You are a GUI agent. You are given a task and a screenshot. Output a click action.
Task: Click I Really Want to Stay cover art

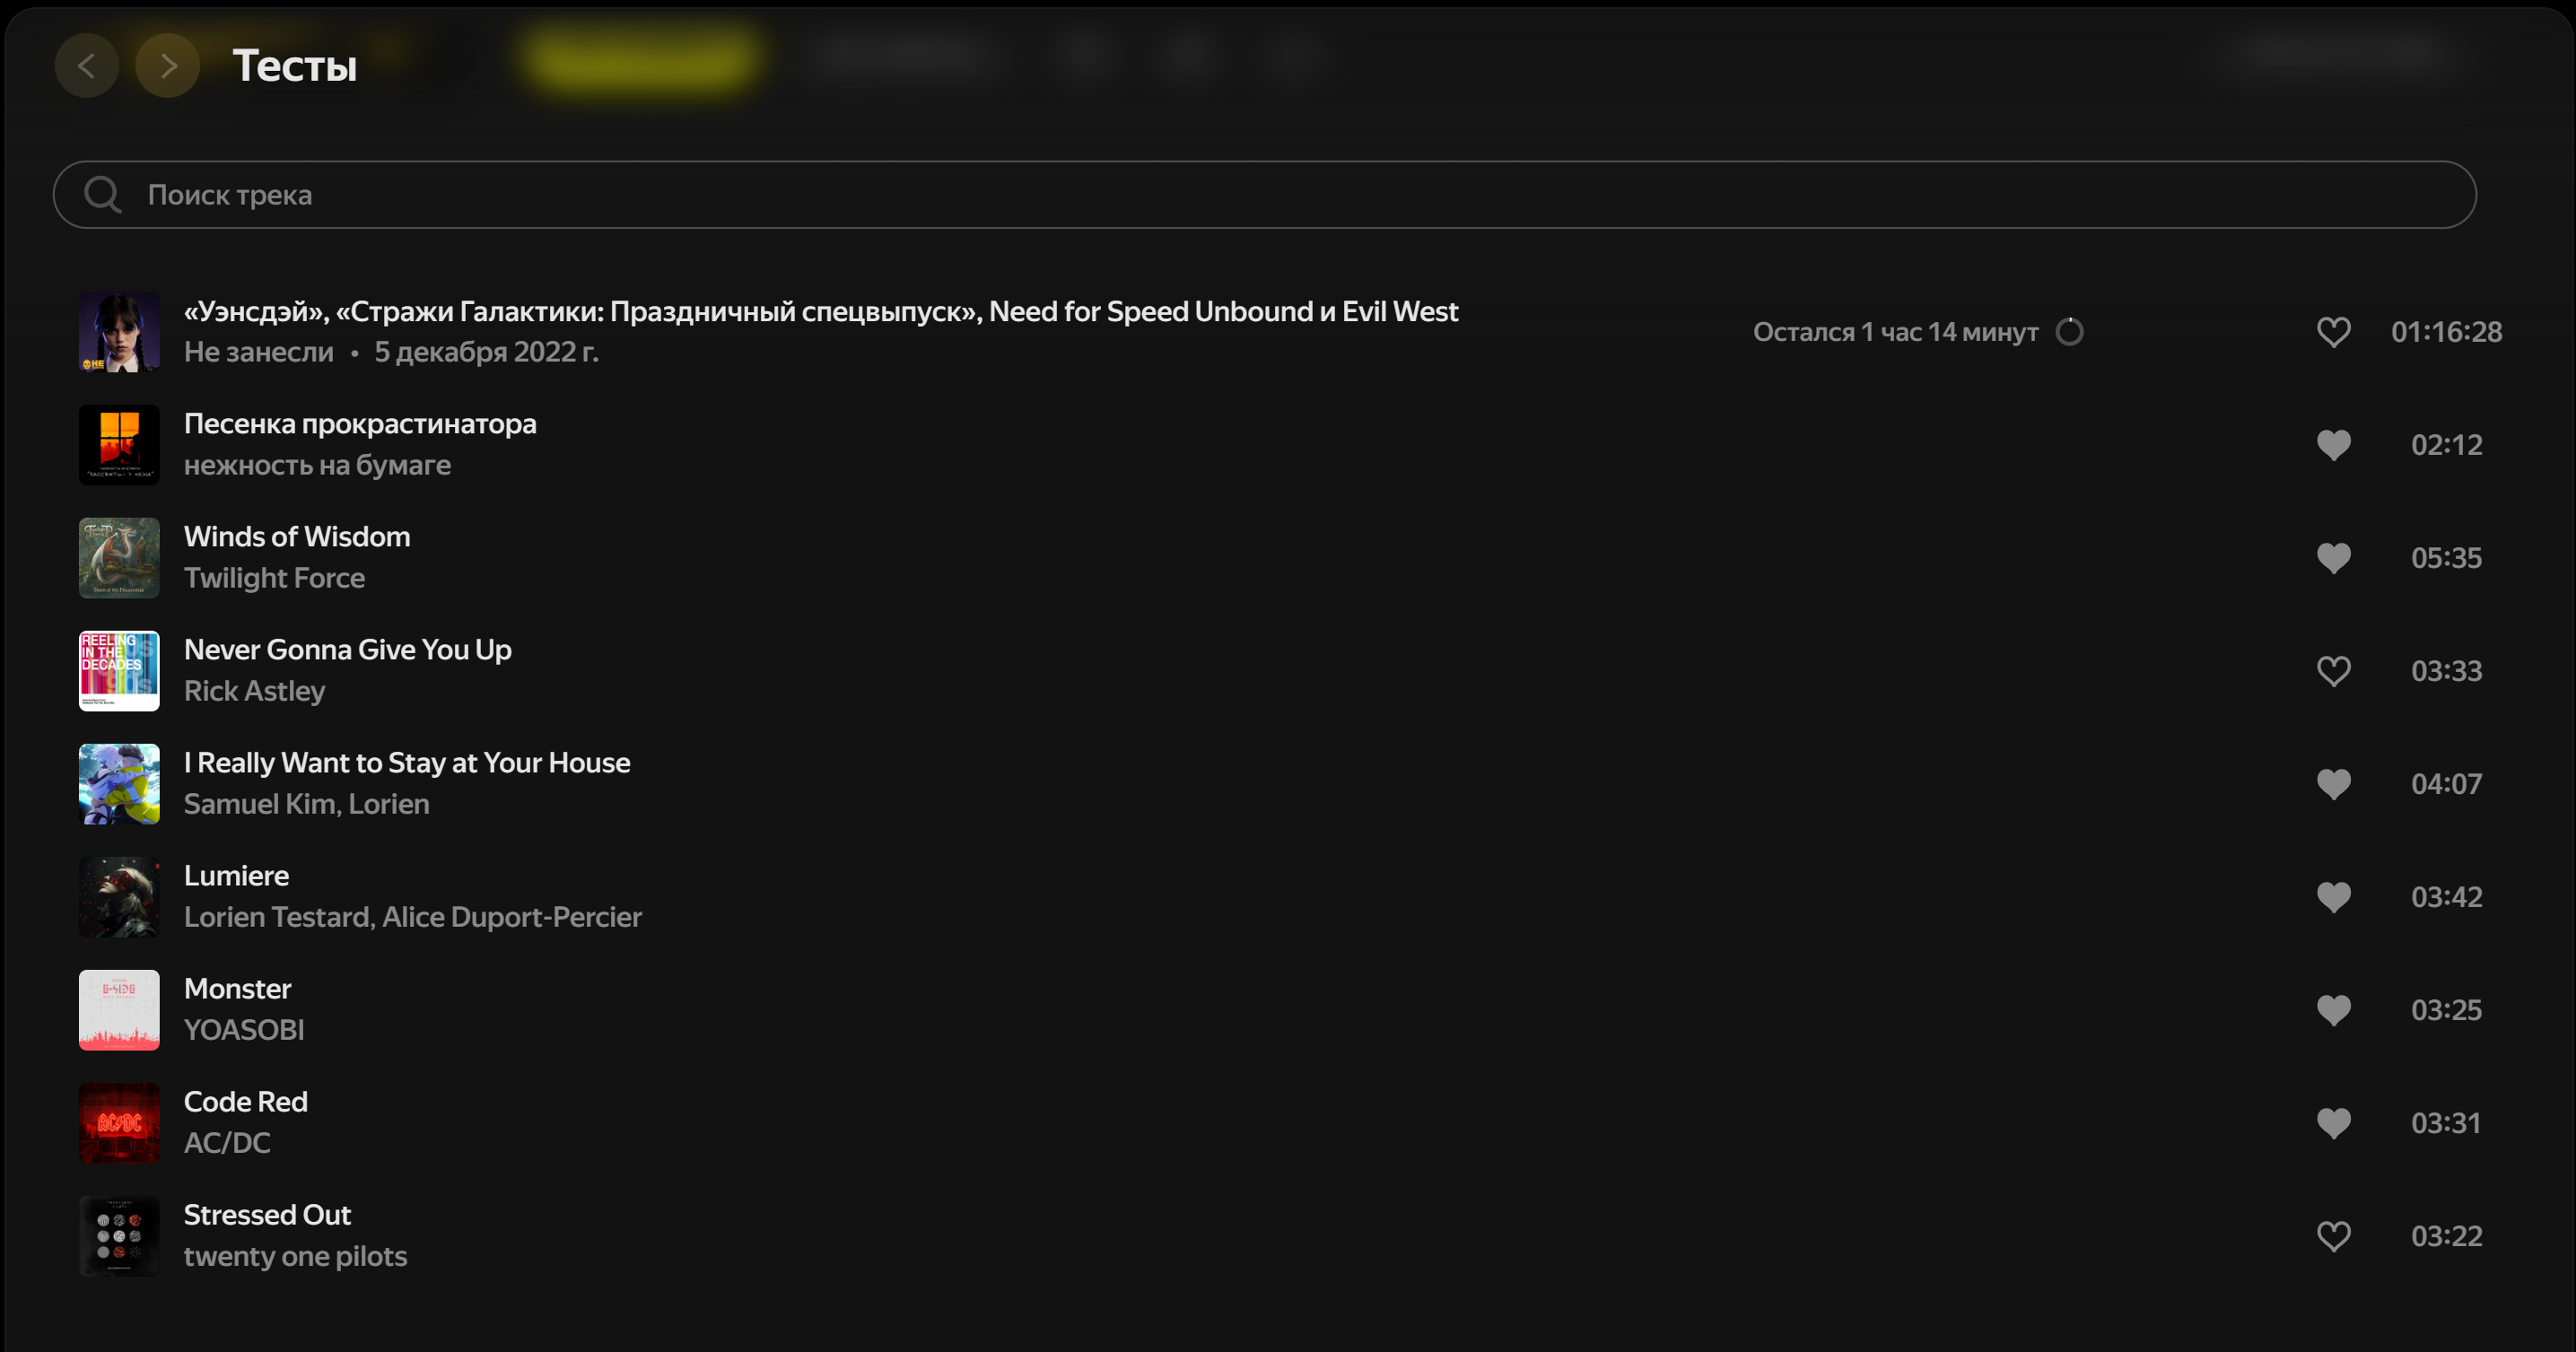[x=119, y=784]
